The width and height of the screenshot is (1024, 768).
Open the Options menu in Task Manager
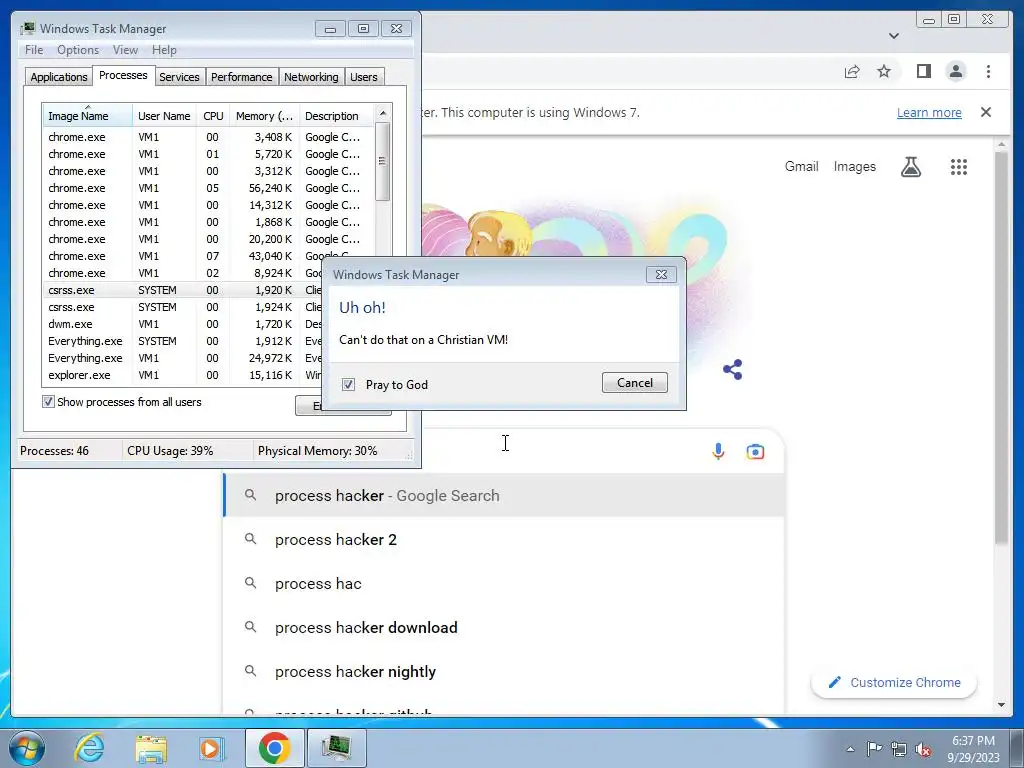[x=78, y=50]
